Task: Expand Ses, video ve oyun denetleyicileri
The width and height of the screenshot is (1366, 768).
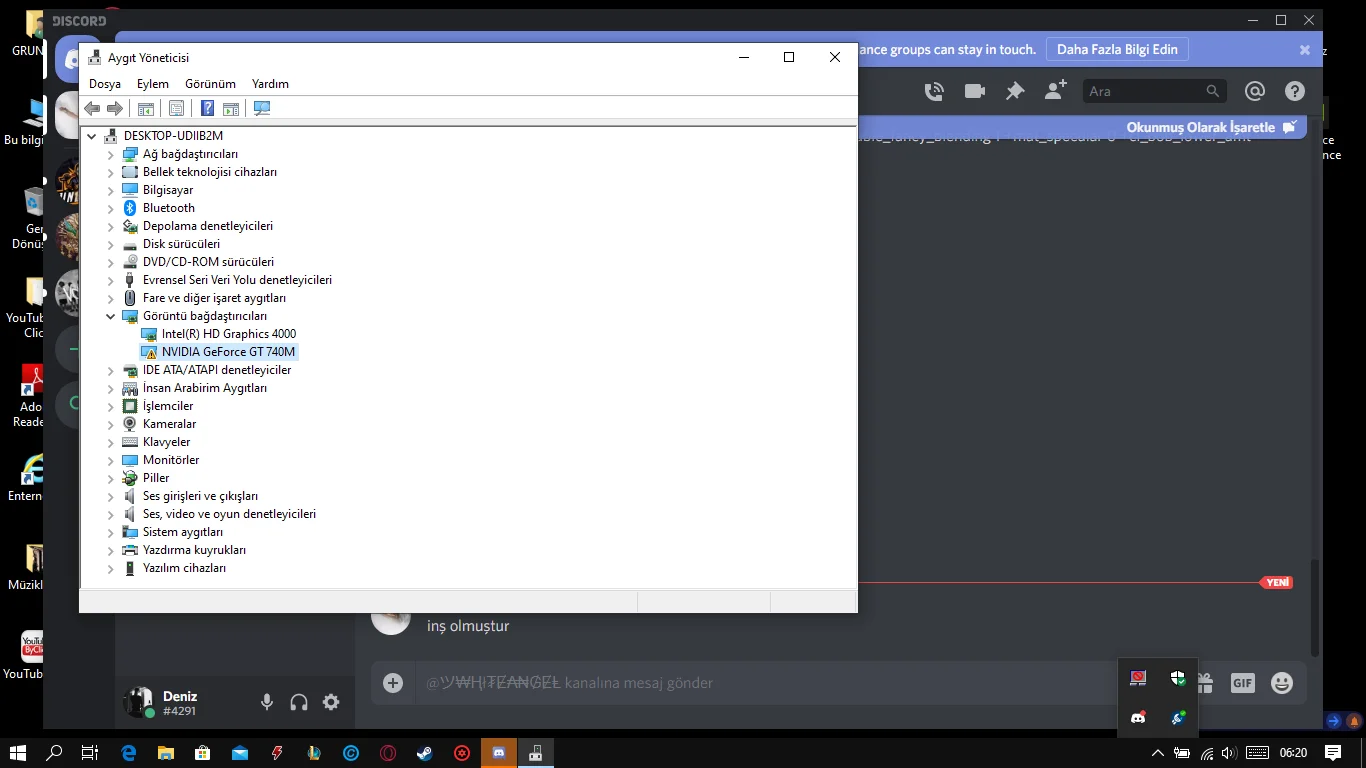Action: [111, 514]
